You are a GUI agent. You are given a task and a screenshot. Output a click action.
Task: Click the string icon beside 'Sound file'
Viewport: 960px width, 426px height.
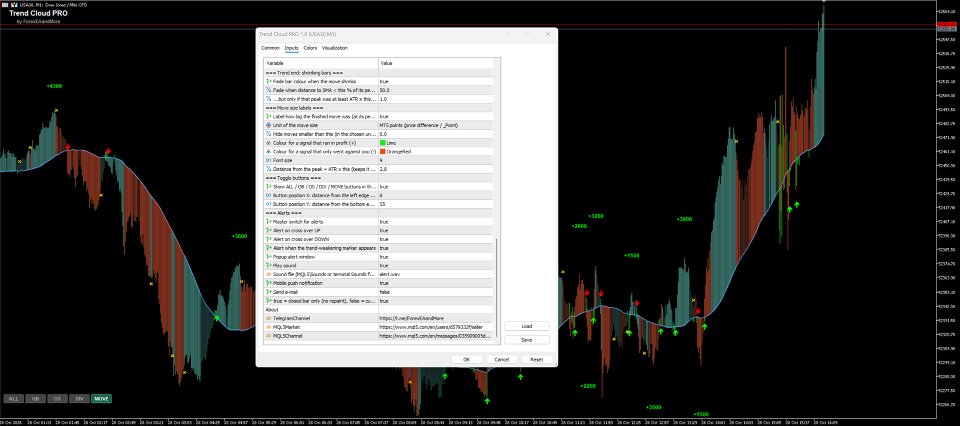(268, 274)
